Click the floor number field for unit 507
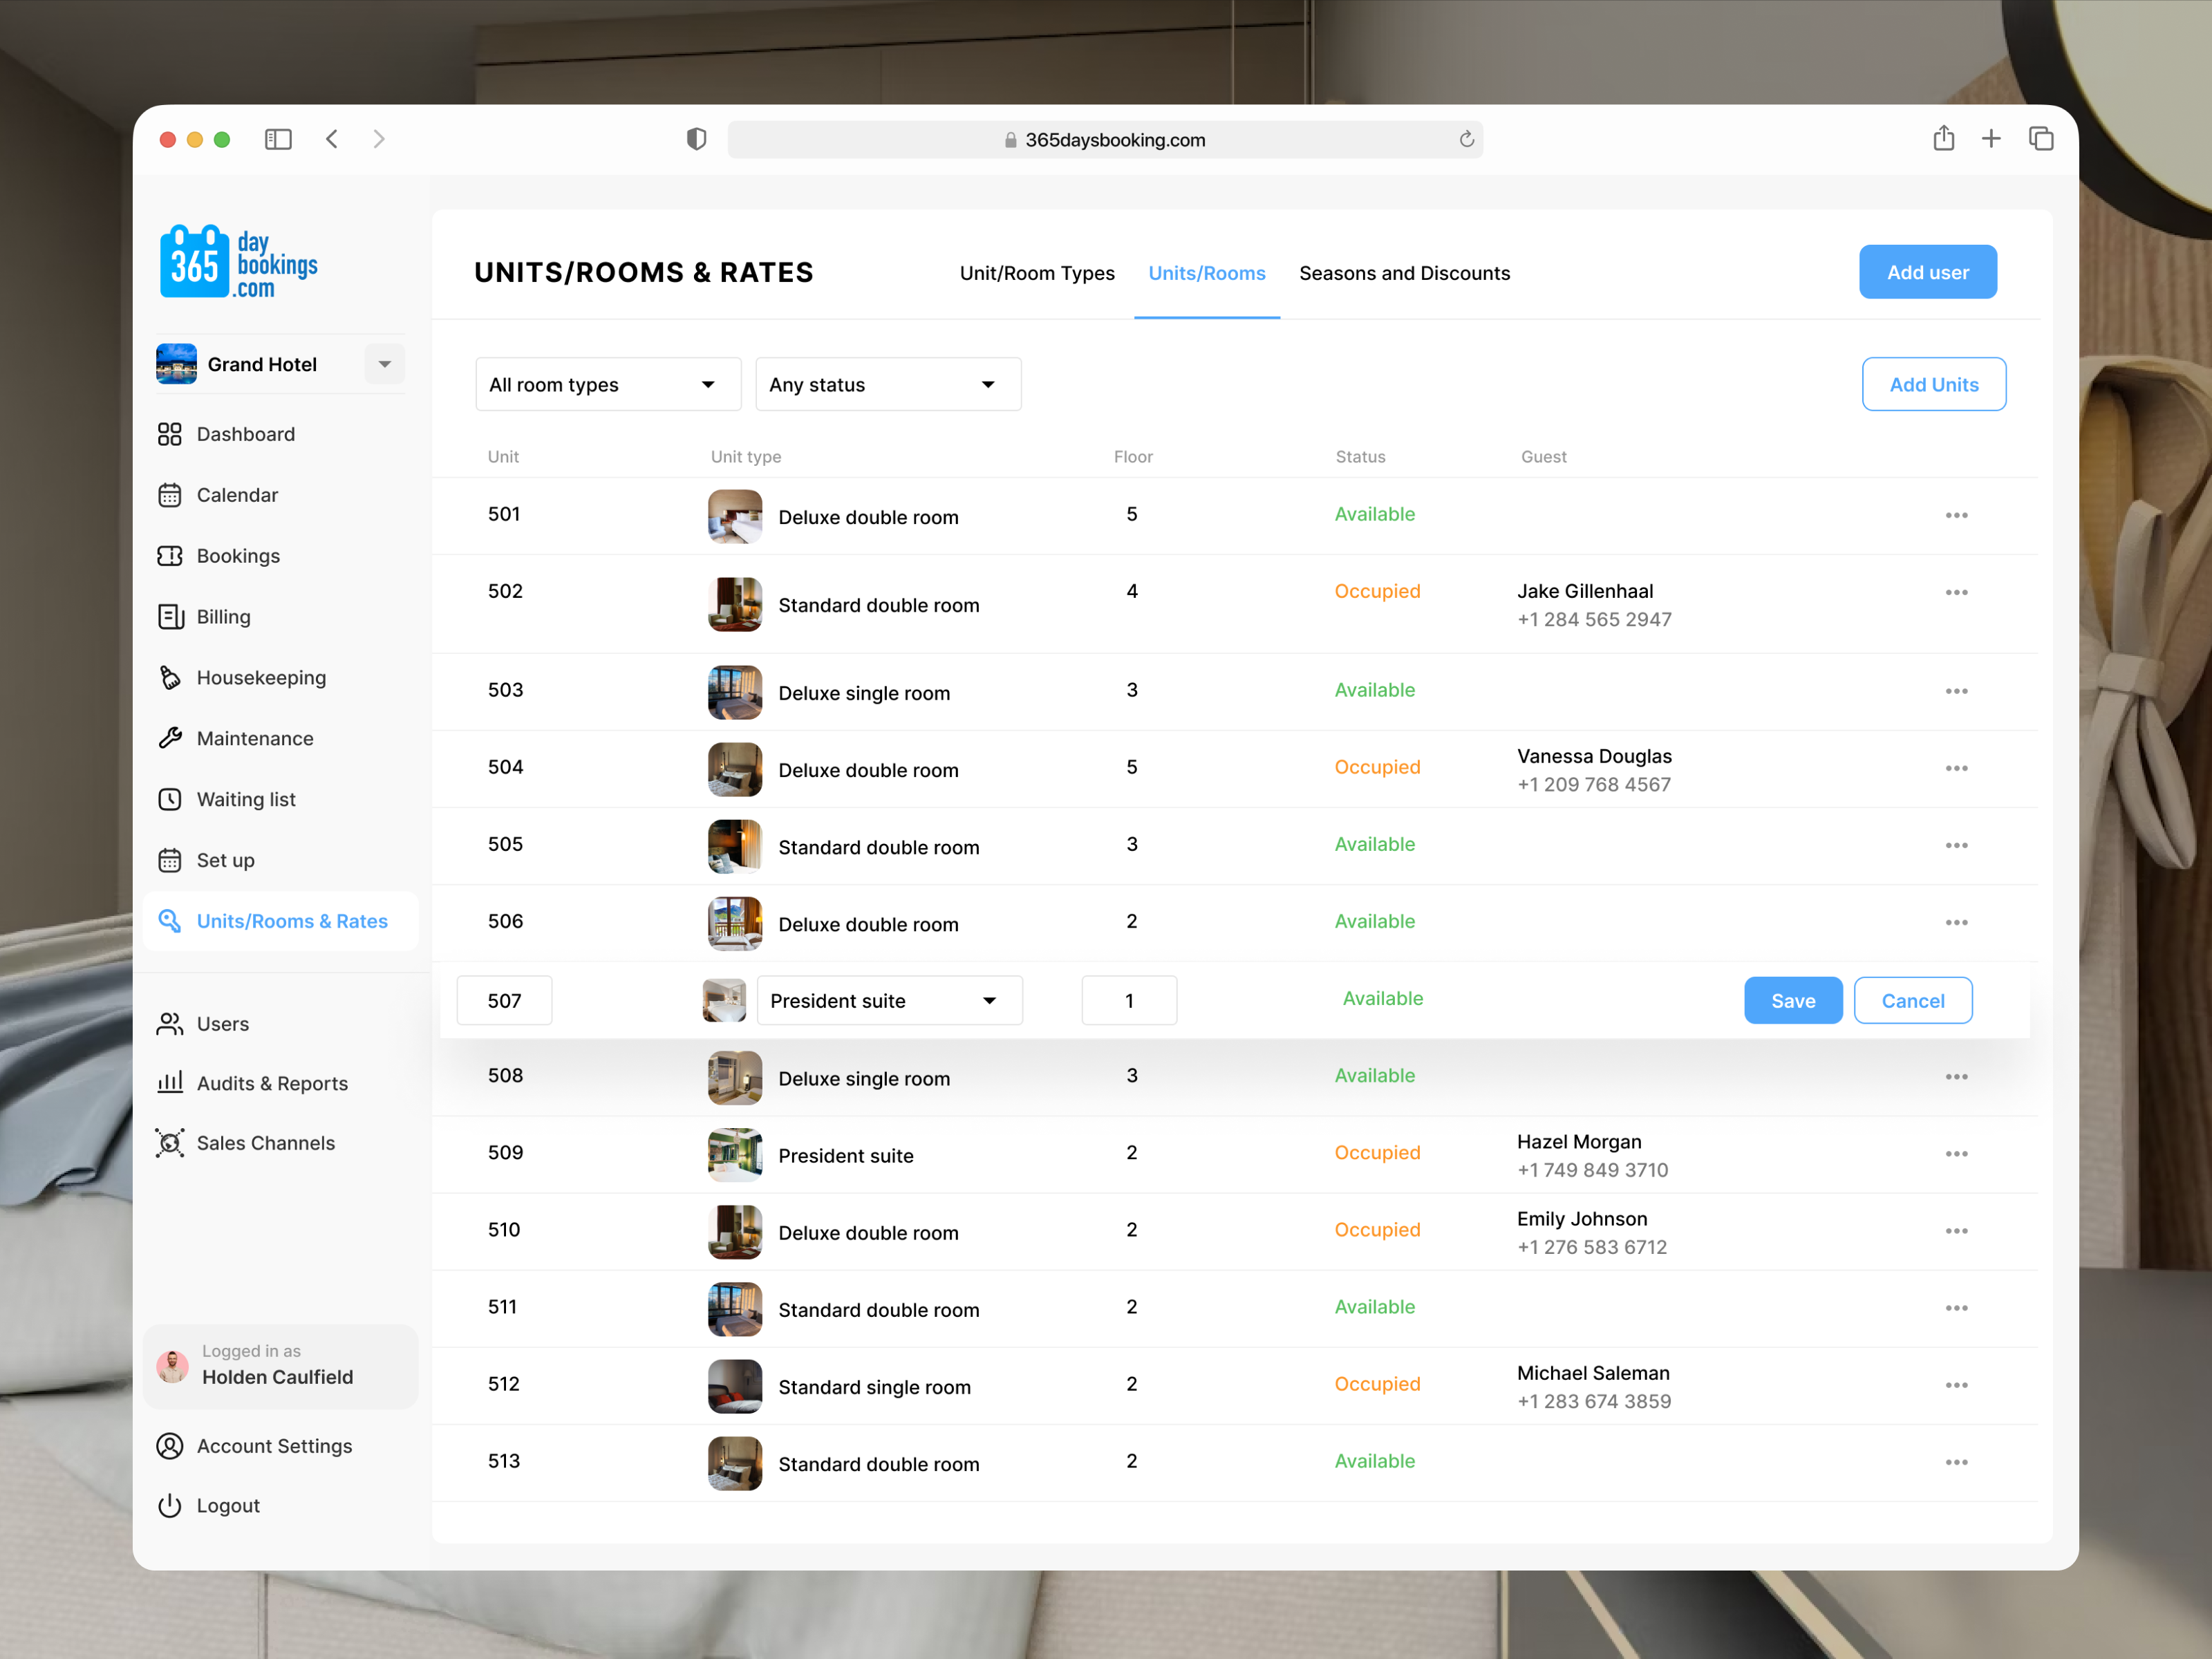This screenshot has height=1659, width=2212. tap(1128, 1000)
